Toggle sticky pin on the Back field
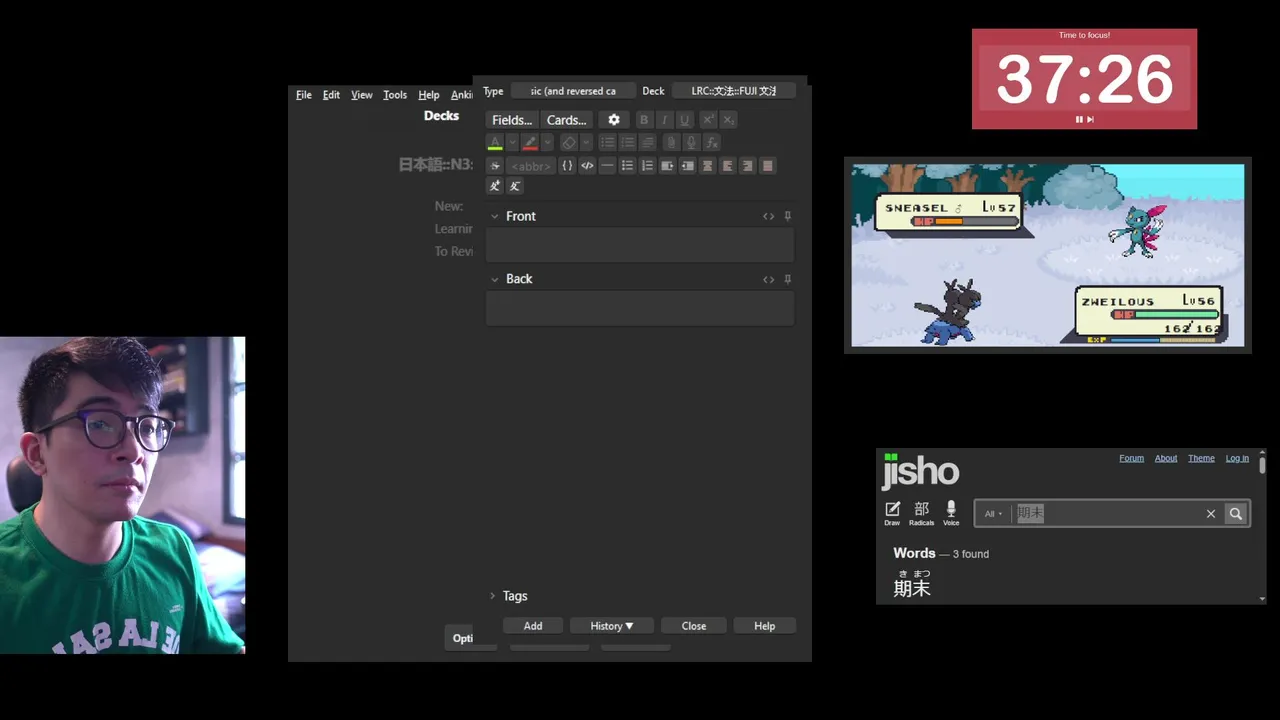 click(x=787, y=279)
